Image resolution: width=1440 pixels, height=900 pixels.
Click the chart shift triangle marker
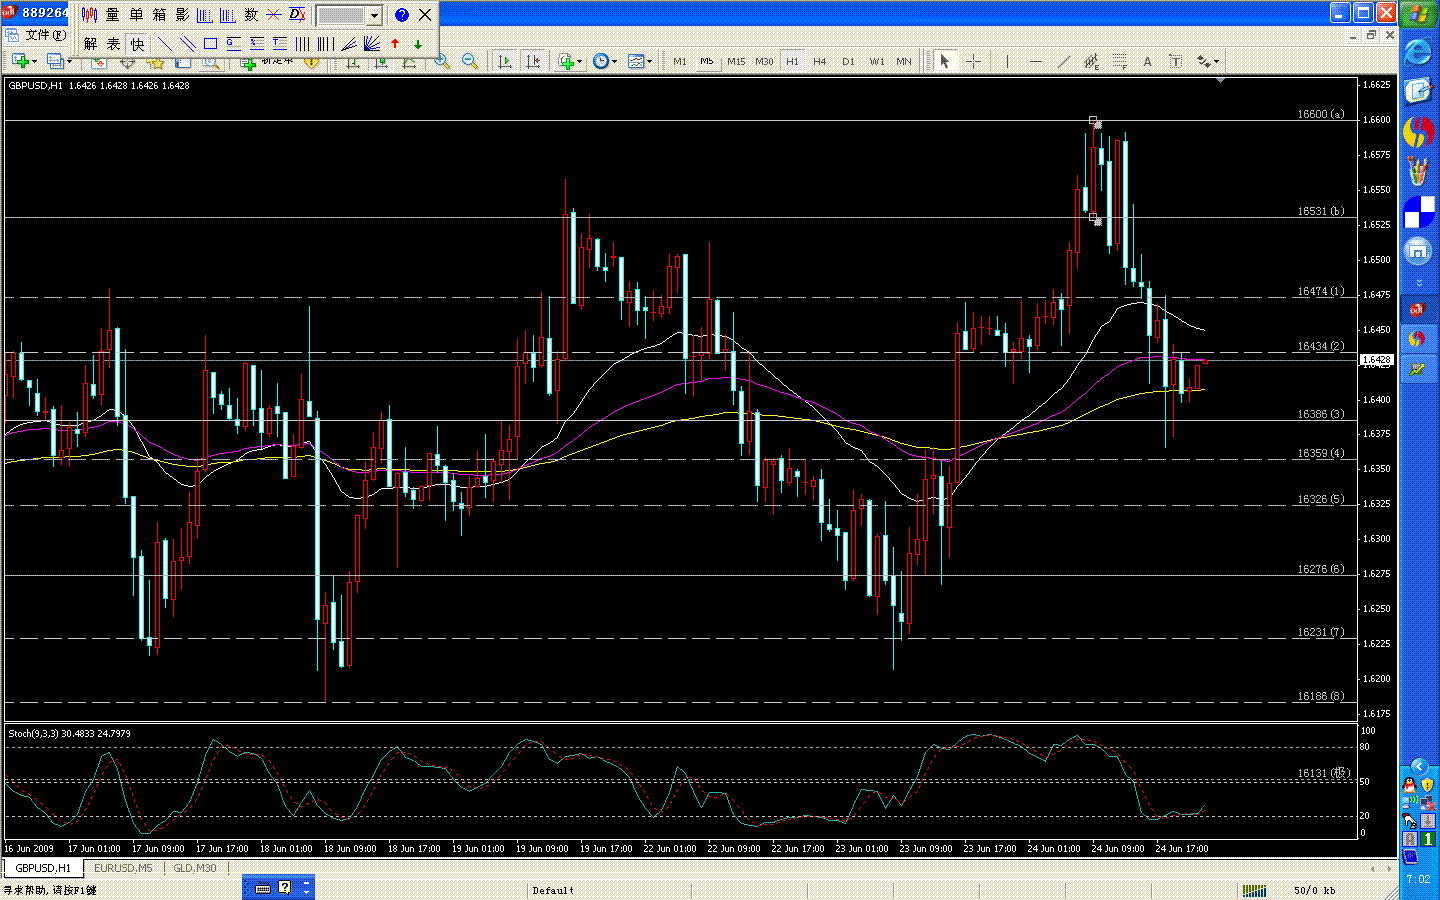[x=1220, y=81]
